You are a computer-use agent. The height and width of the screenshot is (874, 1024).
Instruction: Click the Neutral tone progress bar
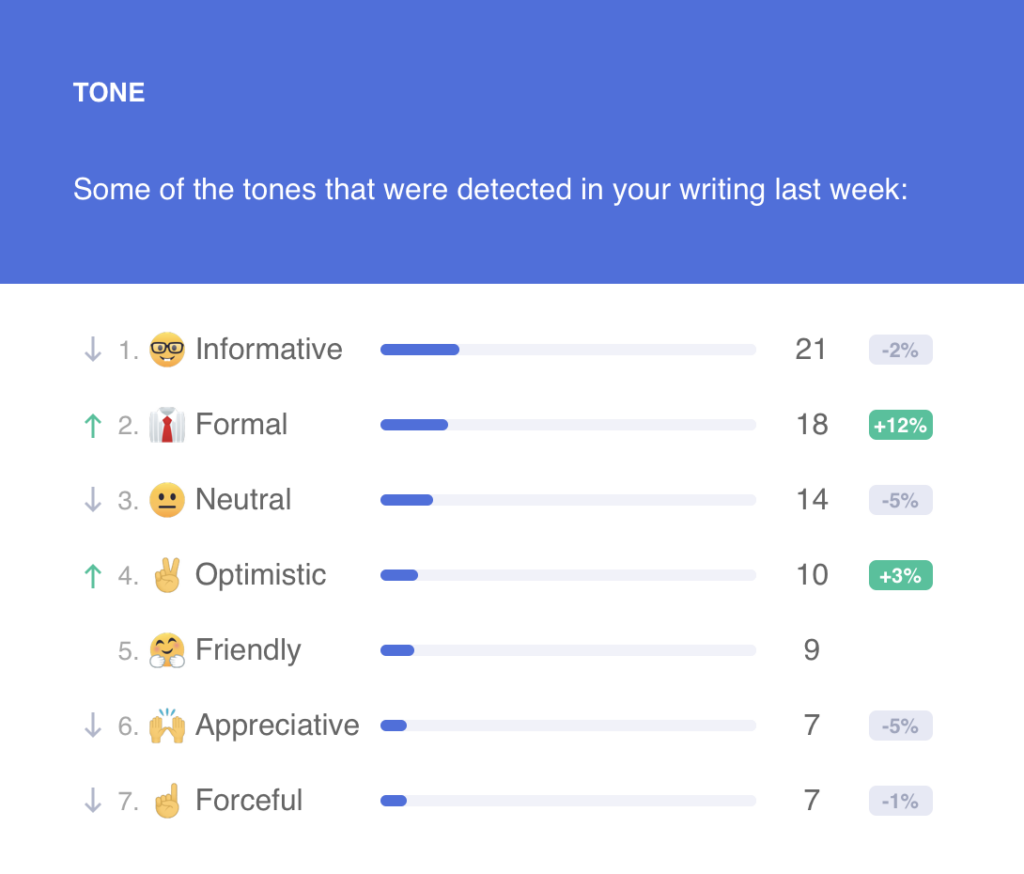pyautogui.click(x=568, y=500)
